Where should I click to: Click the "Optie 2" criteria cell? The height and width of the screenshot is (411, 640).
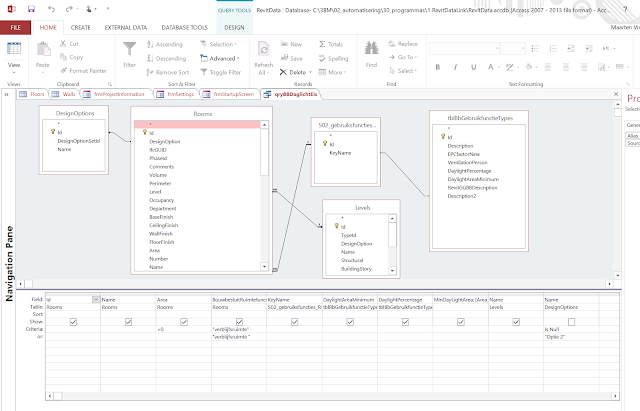pos(571,337)
